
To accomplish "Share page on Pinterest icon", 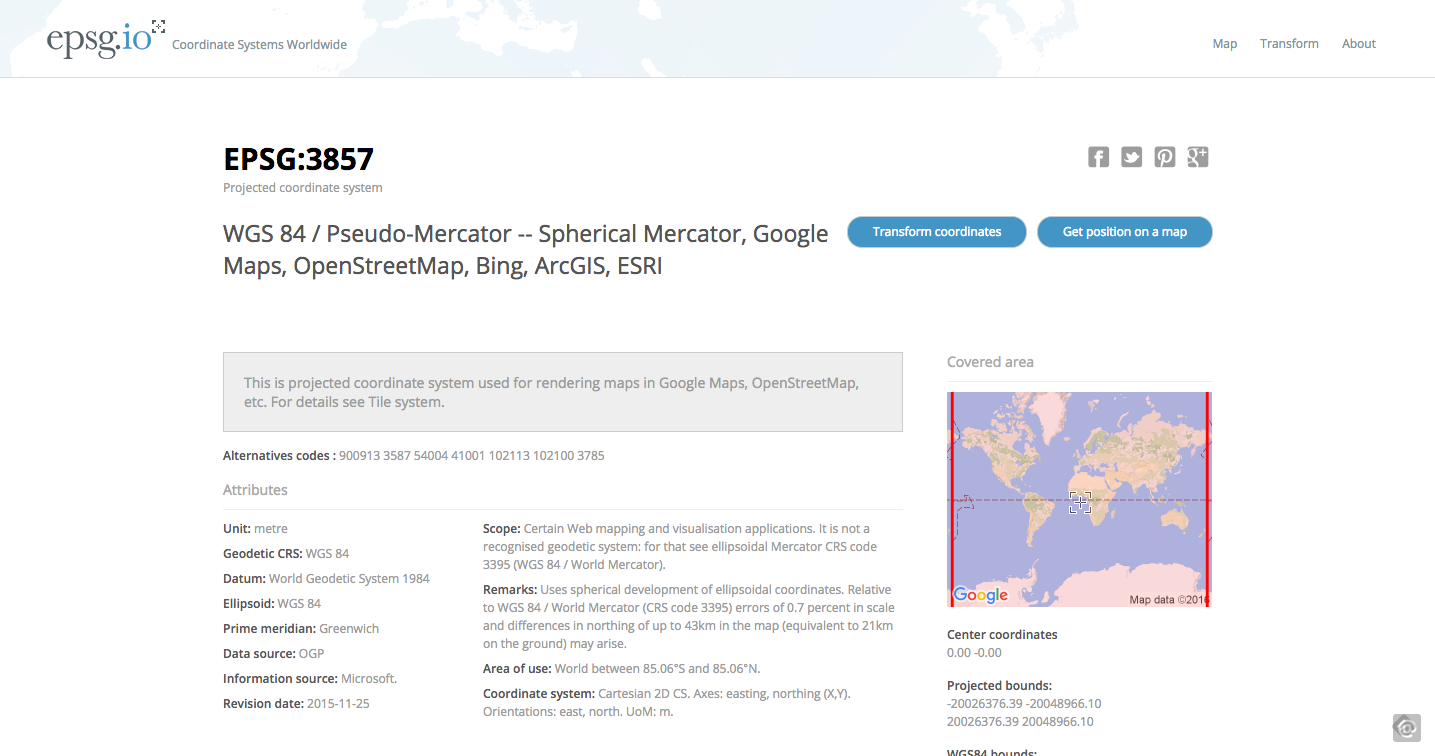I will (x=1165, y=157).
